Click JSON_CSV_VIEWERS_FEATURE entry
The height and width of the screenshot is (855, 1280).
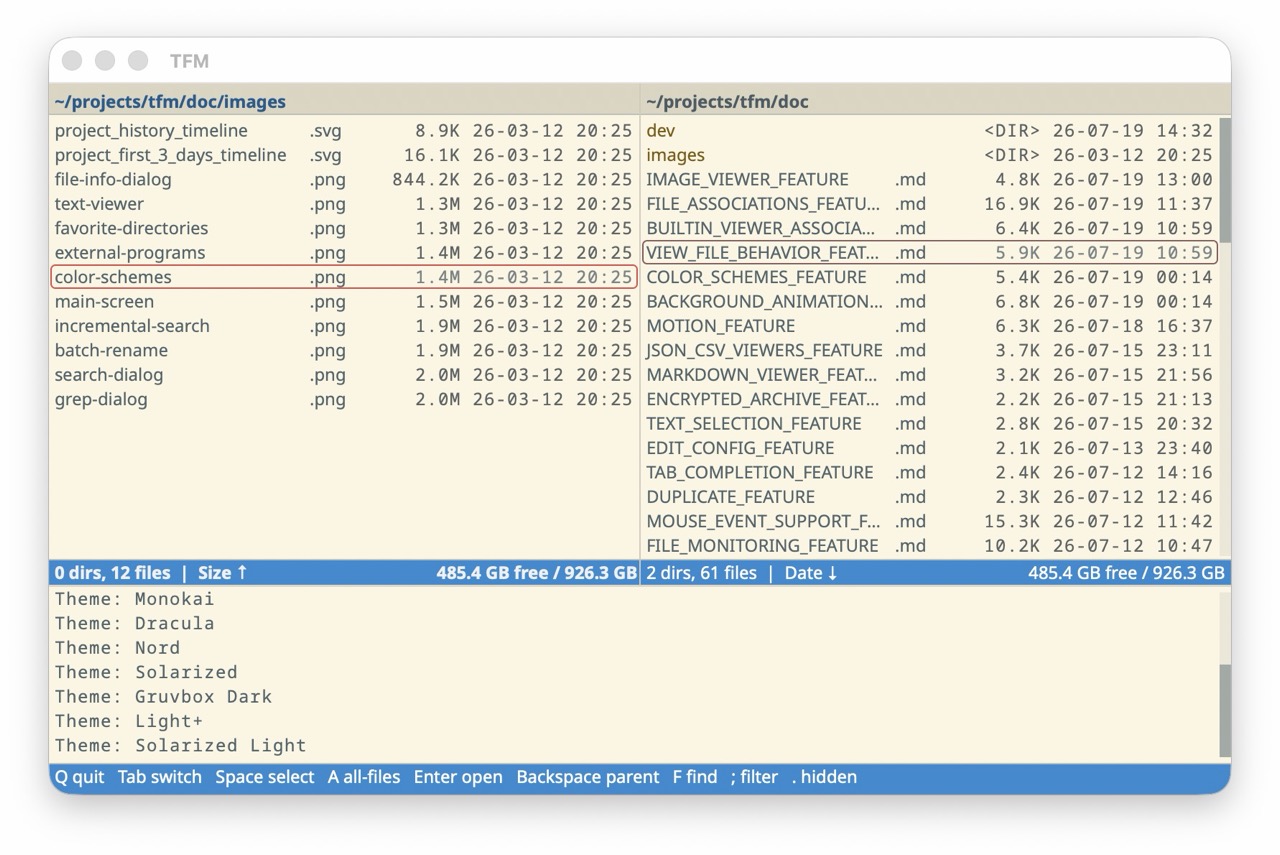pyautogui.click(x=930, y=350)
